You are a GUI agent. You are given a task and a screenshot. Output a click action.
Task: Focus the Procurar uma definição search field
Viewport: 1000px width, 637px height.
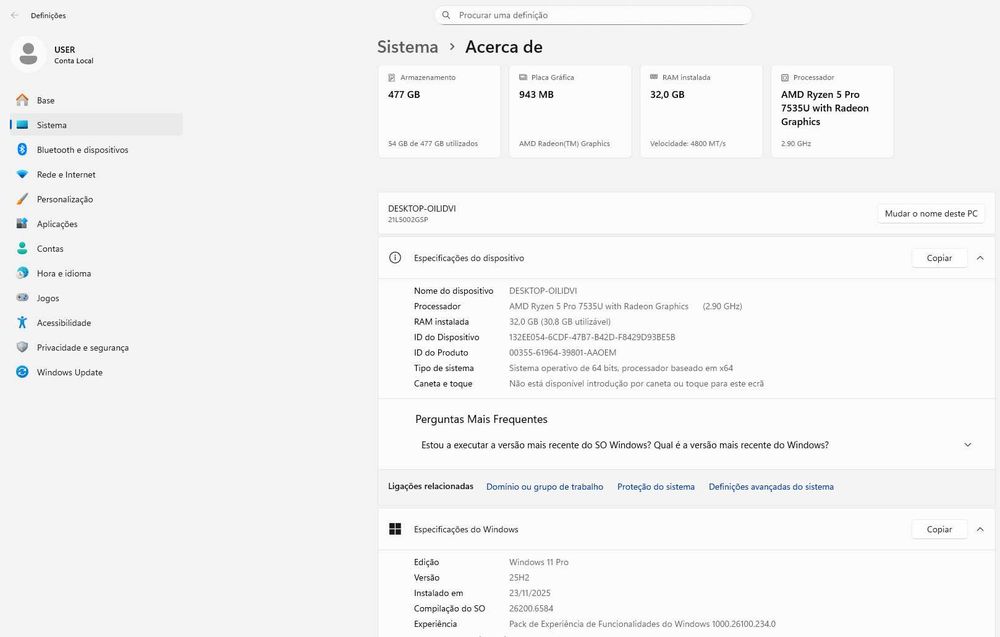click(x=593, y=15)
